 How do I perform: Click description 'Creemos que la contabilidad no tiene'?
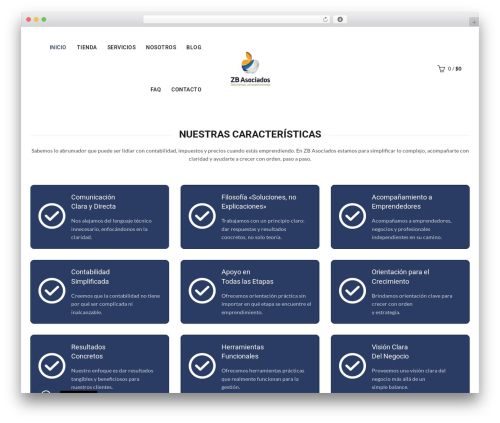(115, 304)
